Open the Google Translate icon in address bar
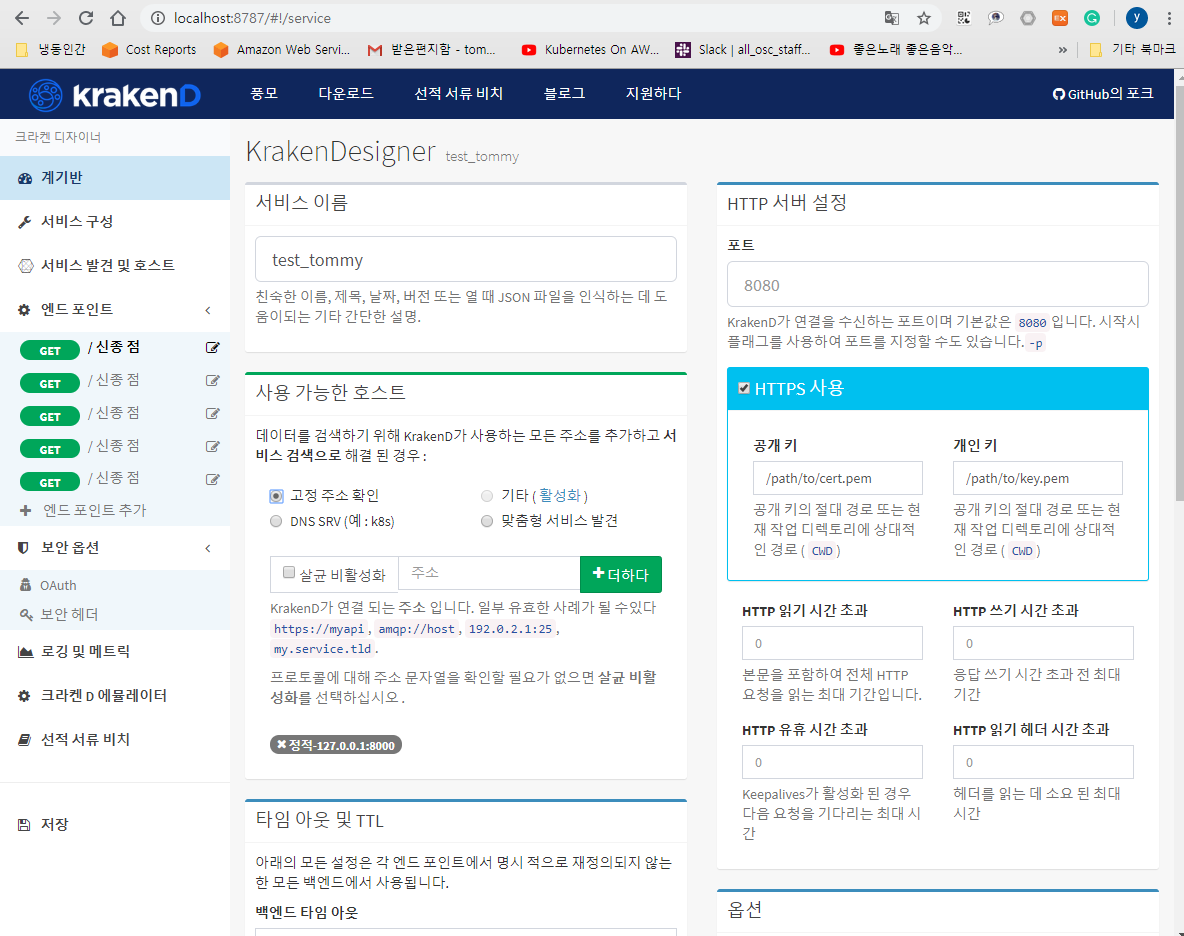This screenshot has height=936, width=1184. (892, 18)
